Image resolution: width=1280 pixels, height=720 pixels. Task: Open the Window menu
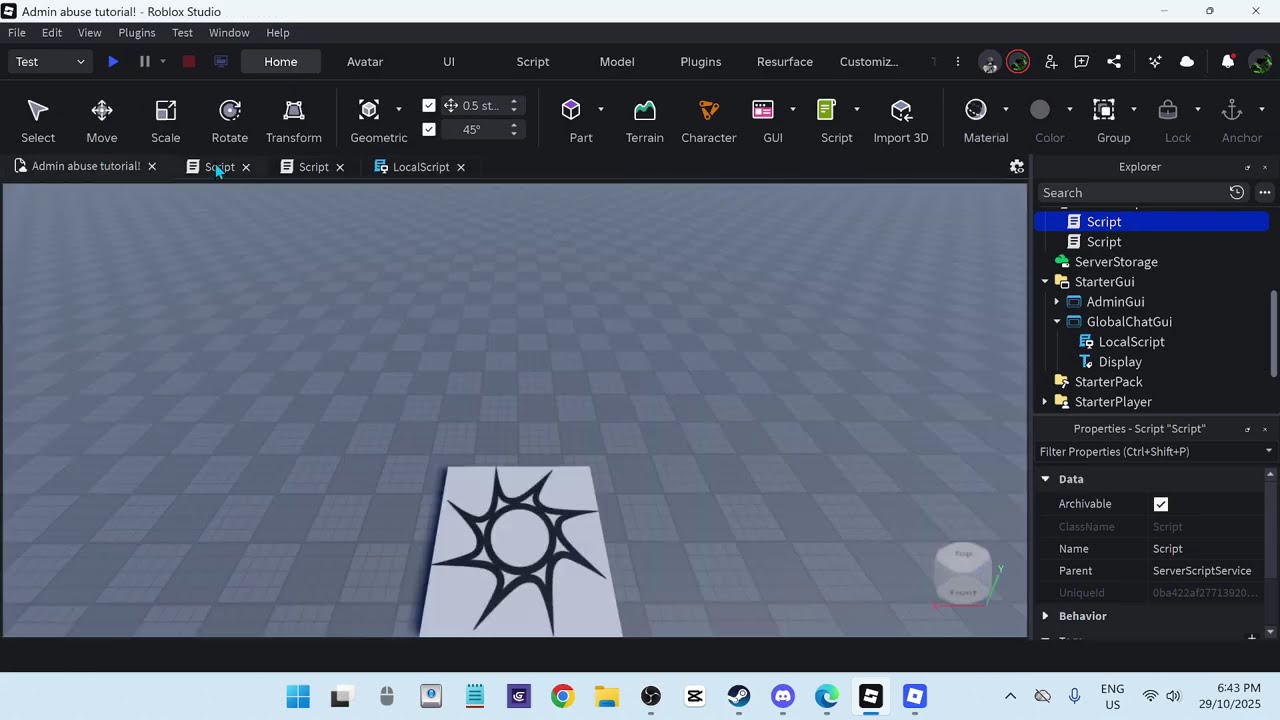point(229,33)
